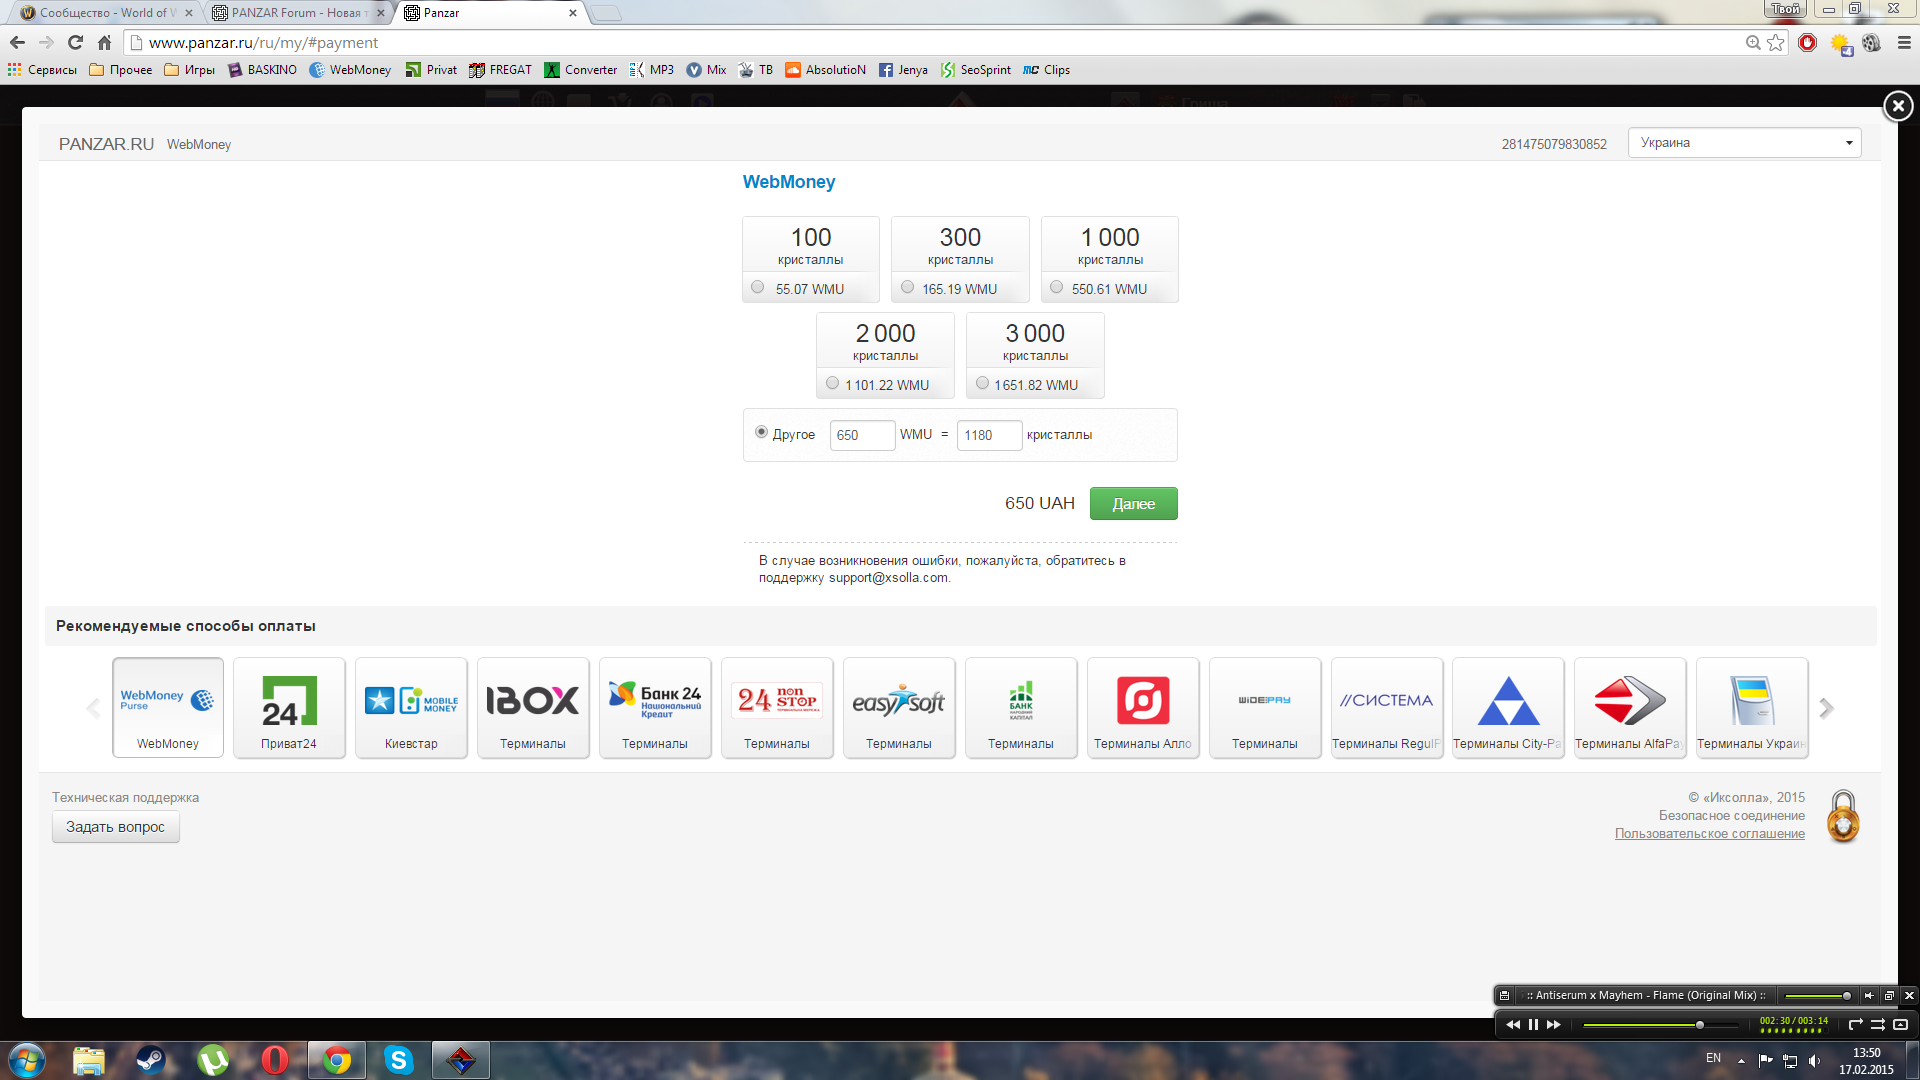The height and width of the screenshot is (1080, 1920).
Task: Open Chrome menu hamburger icon
Action: 1904,42
